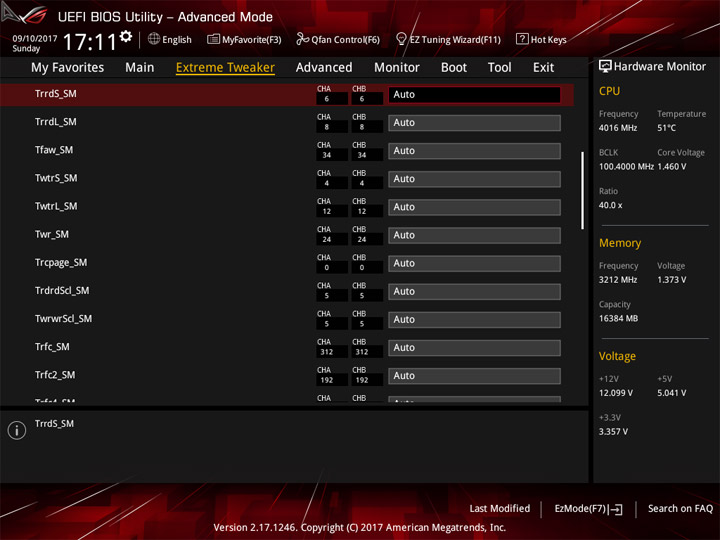
Task: Open the Tool tab
Action: [x=500, y=68]
